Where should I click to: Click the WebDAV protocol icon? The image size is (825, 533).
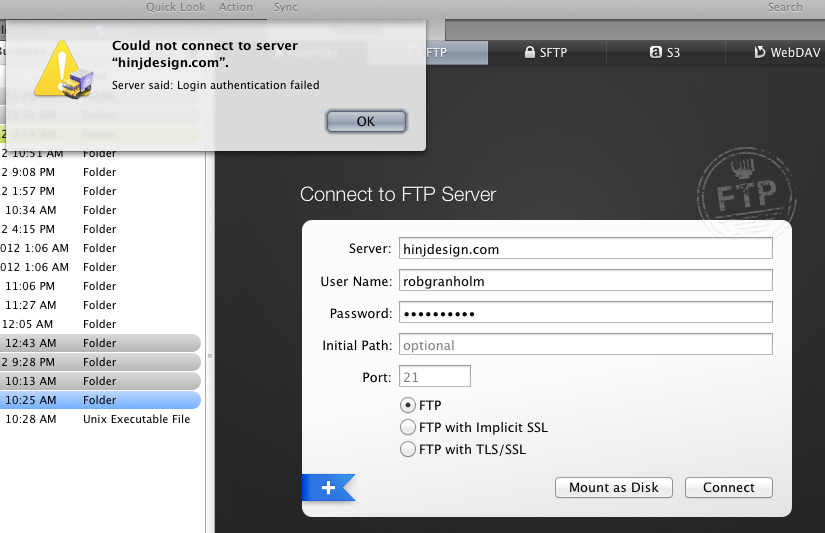pyautogui.click(x=759, y=52)
